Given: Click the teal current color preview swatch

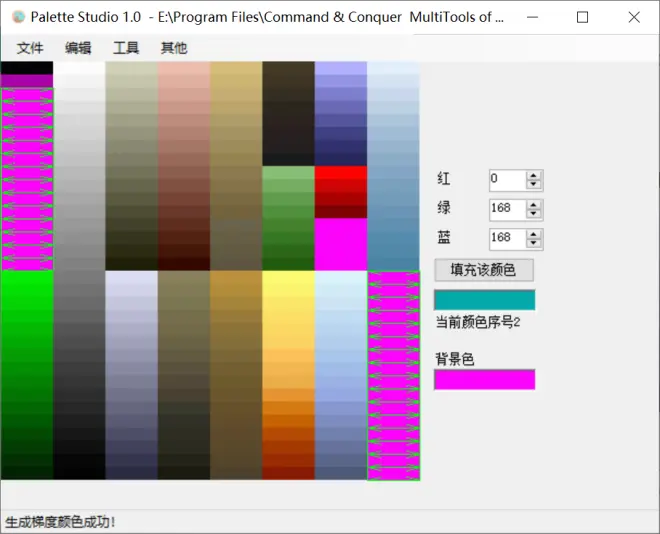Looking at the screenshot, I should pos(484,300).
